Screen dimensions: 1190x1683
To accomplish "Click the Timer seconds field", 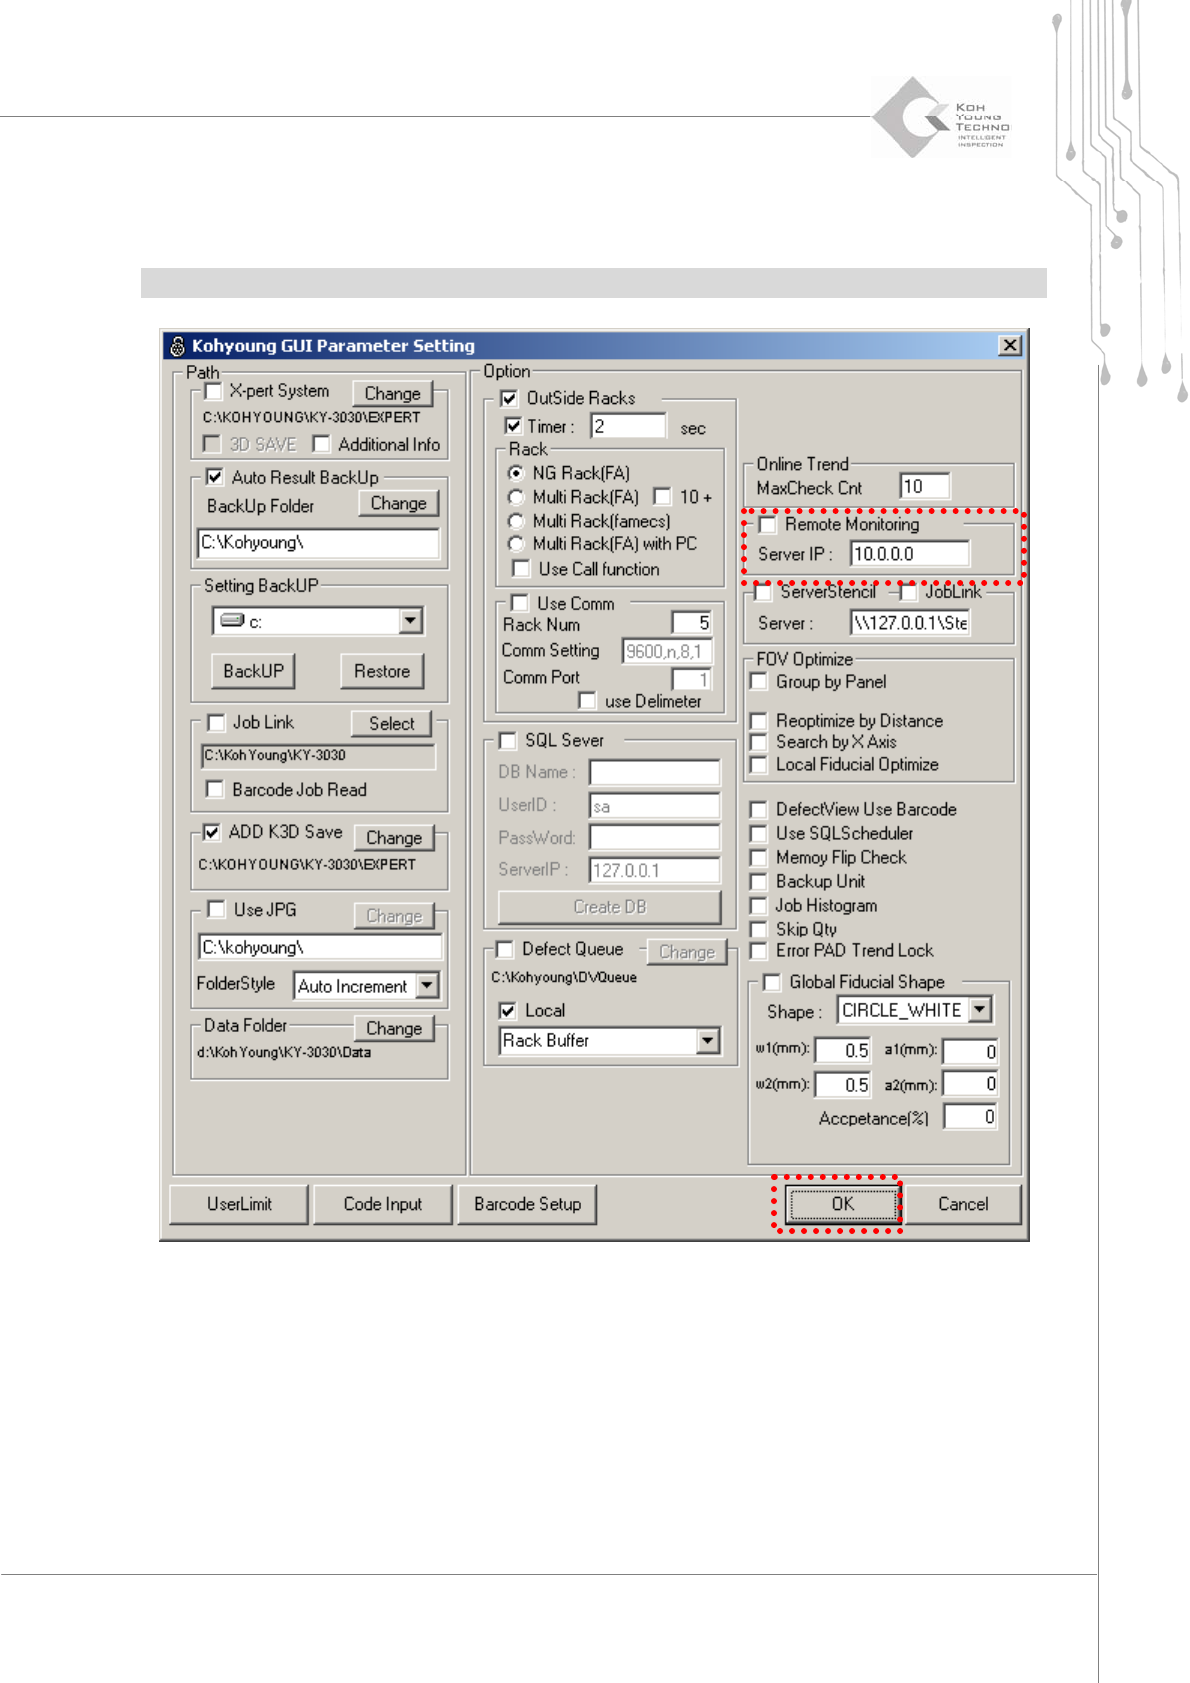I will [x=628, y=426].
